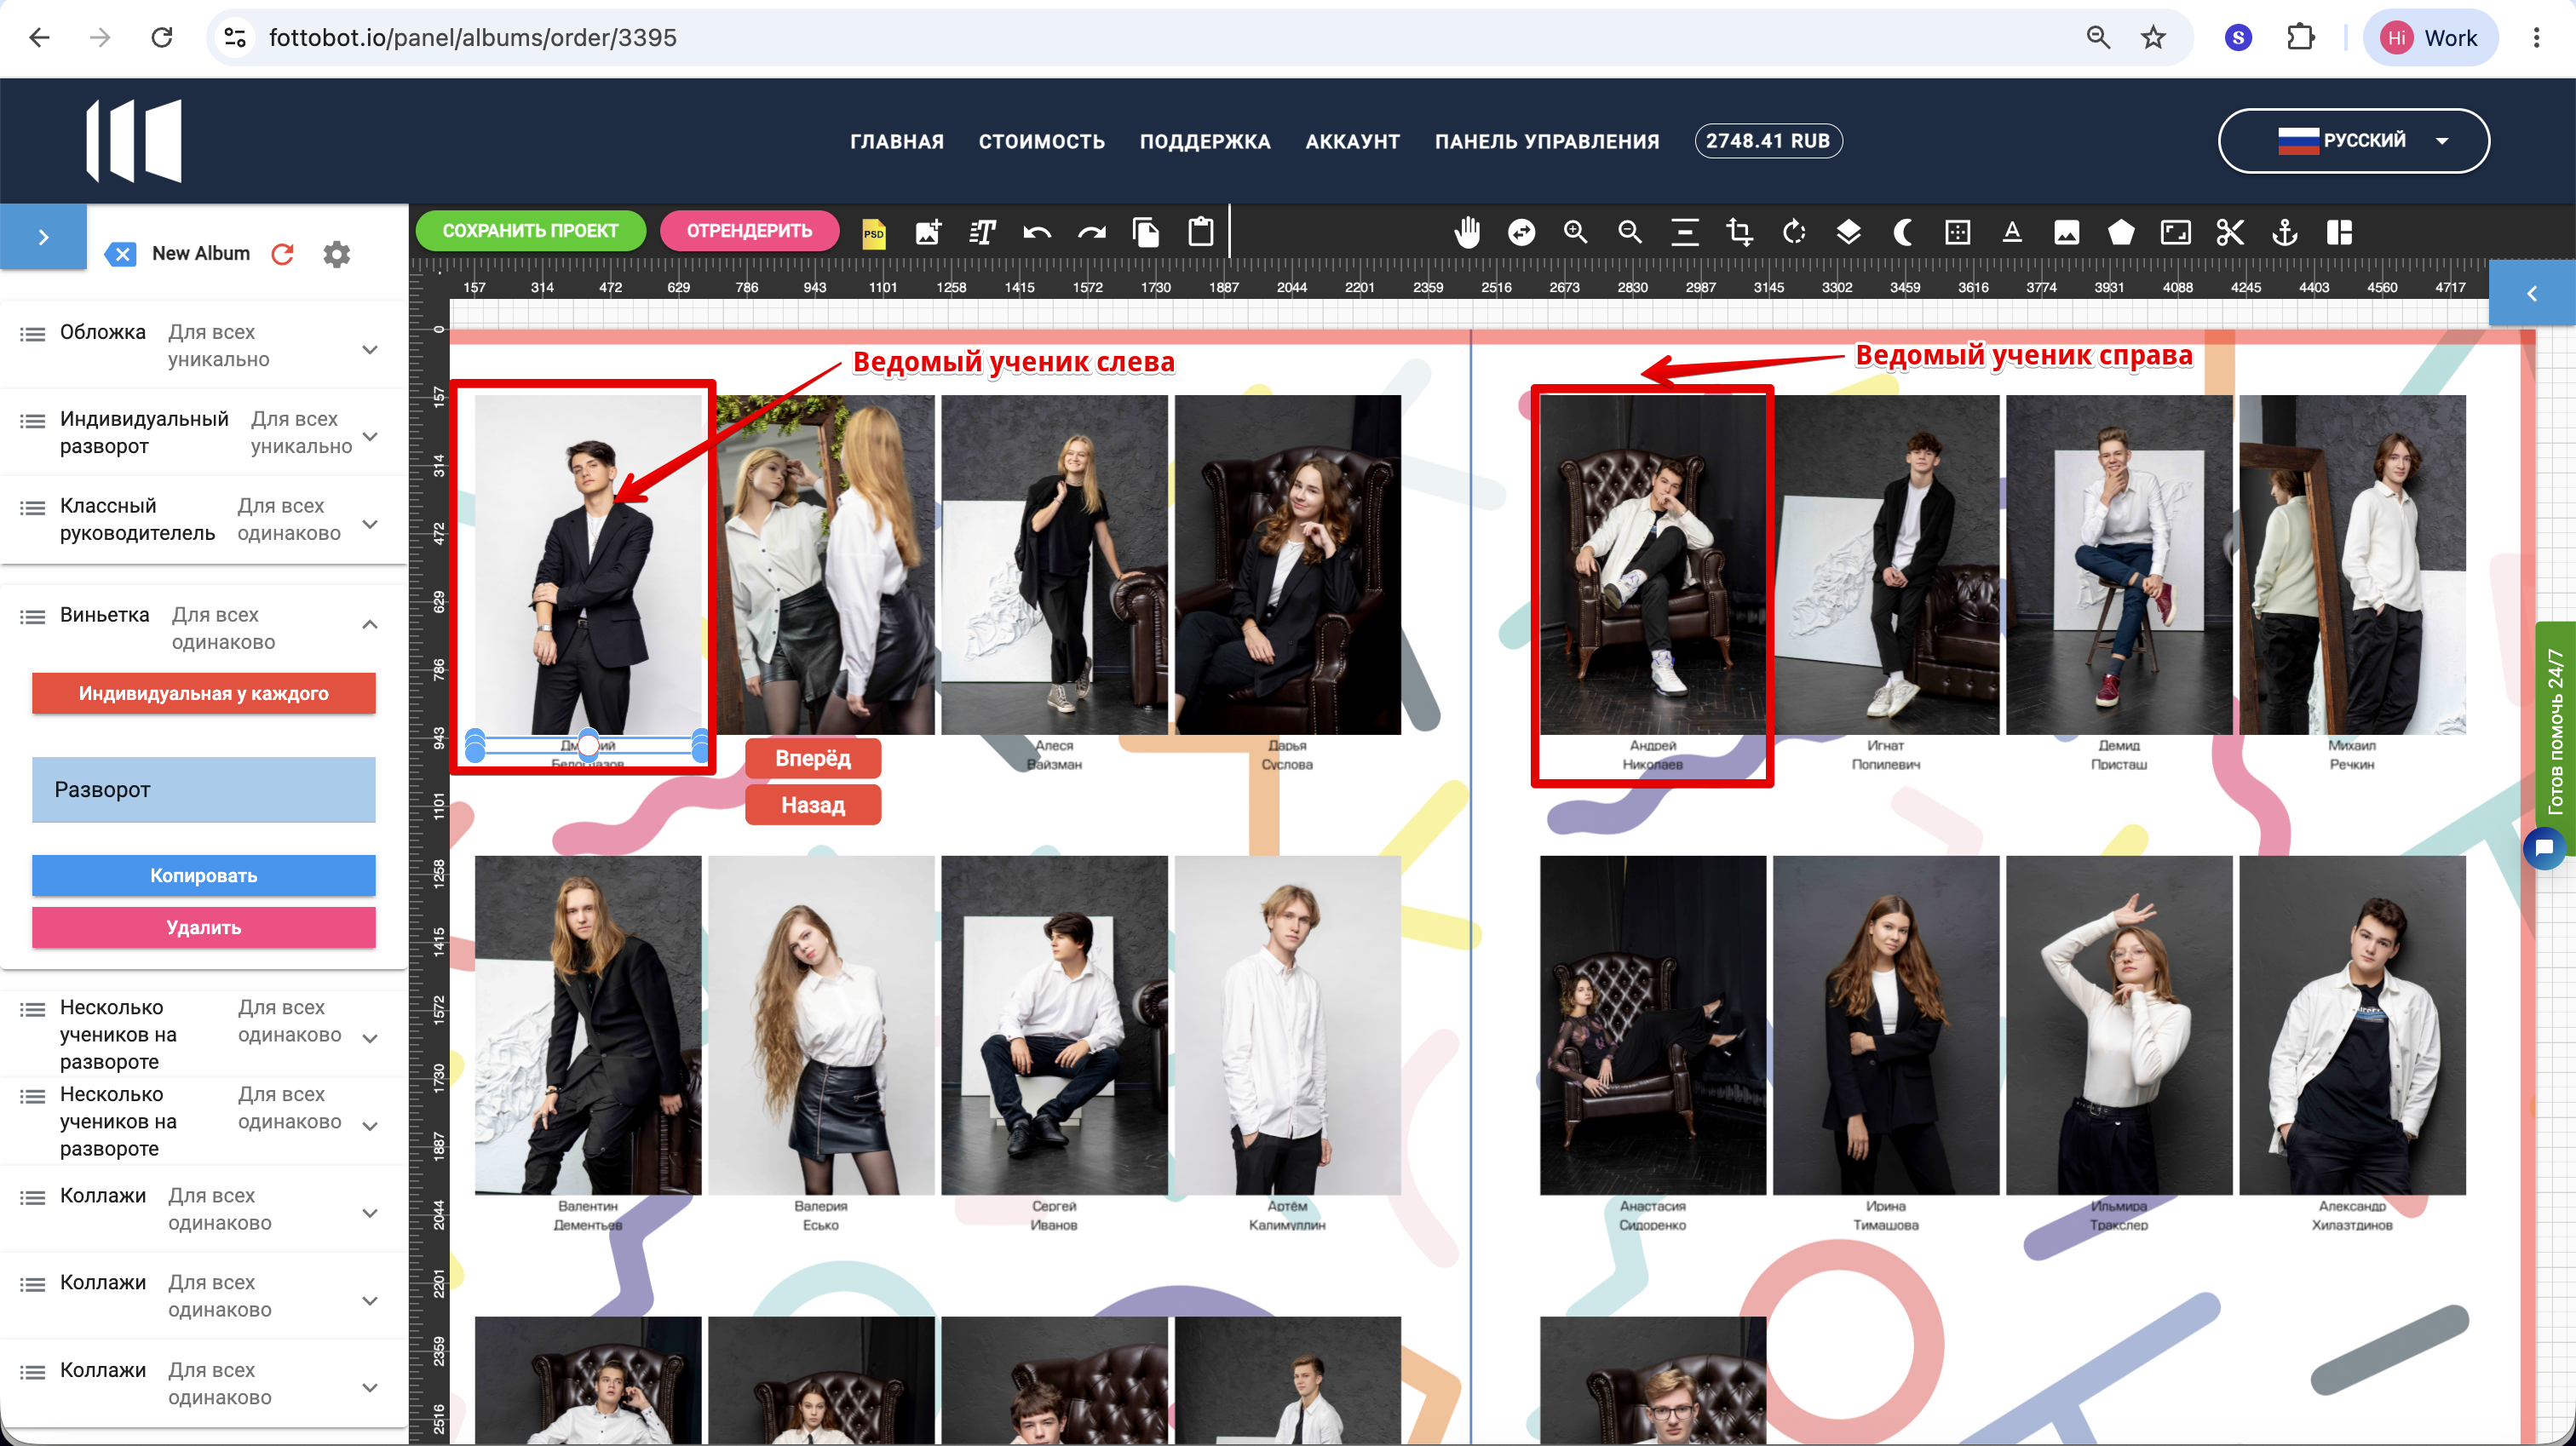Select the hand pan tool
The image size is (2576, 1446).
(1467, 233)
